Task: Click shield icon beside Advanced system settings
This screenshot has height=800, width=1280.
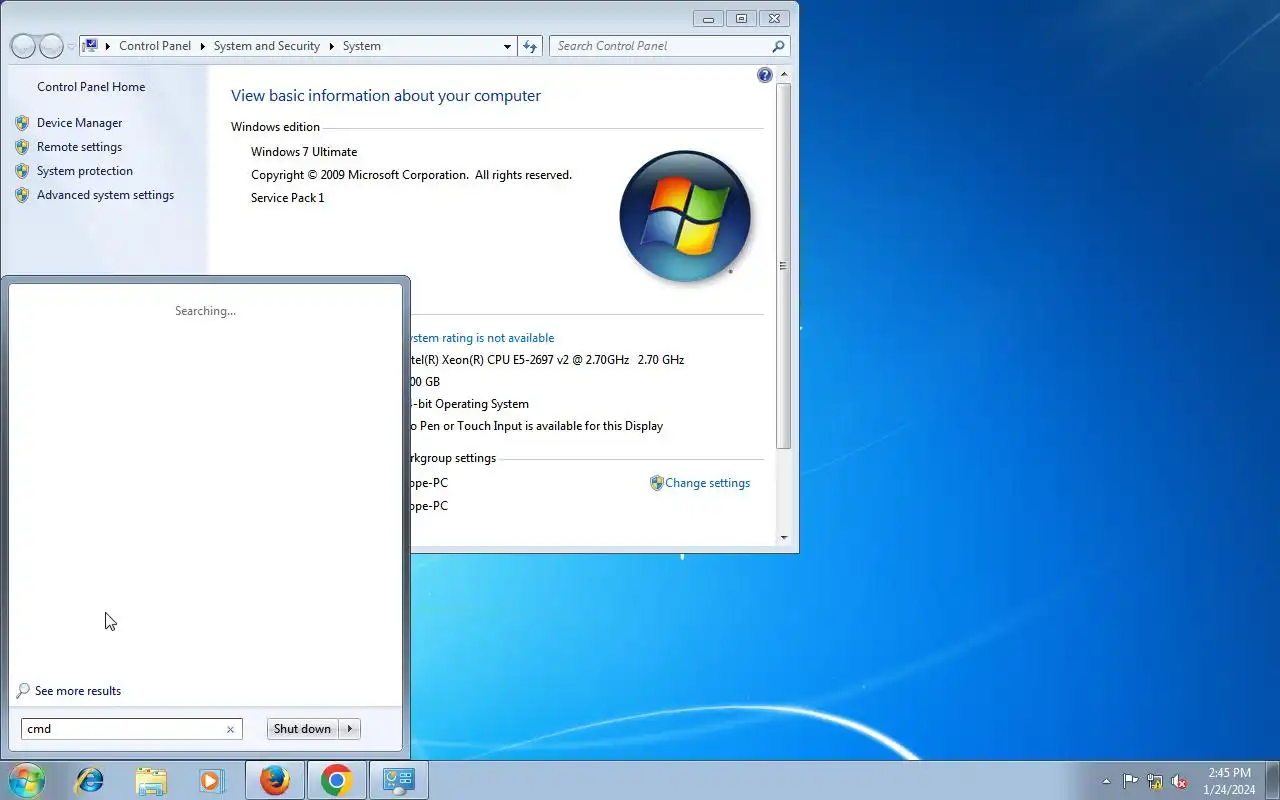Action: pyautogui.click(x=22, y=195)
